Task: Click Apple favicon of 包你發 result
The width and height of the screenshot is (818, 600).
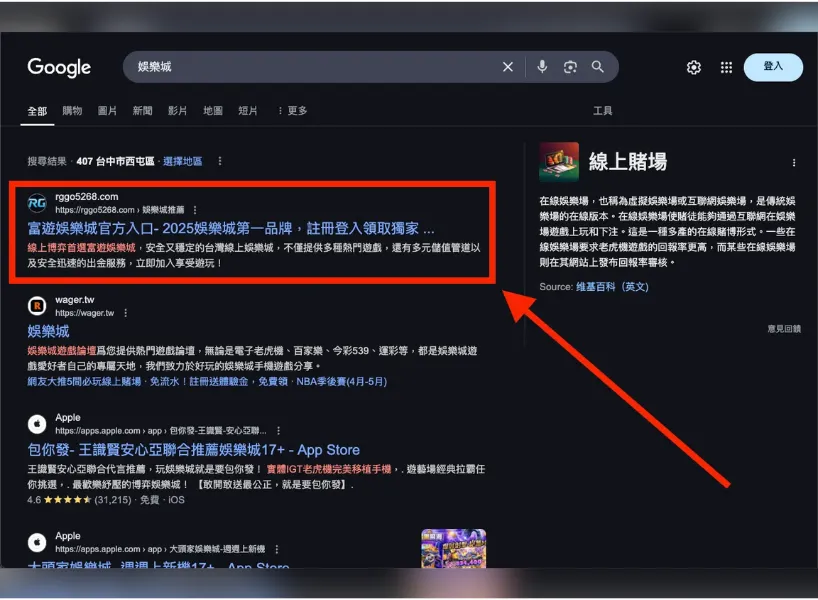Action: 37,424
